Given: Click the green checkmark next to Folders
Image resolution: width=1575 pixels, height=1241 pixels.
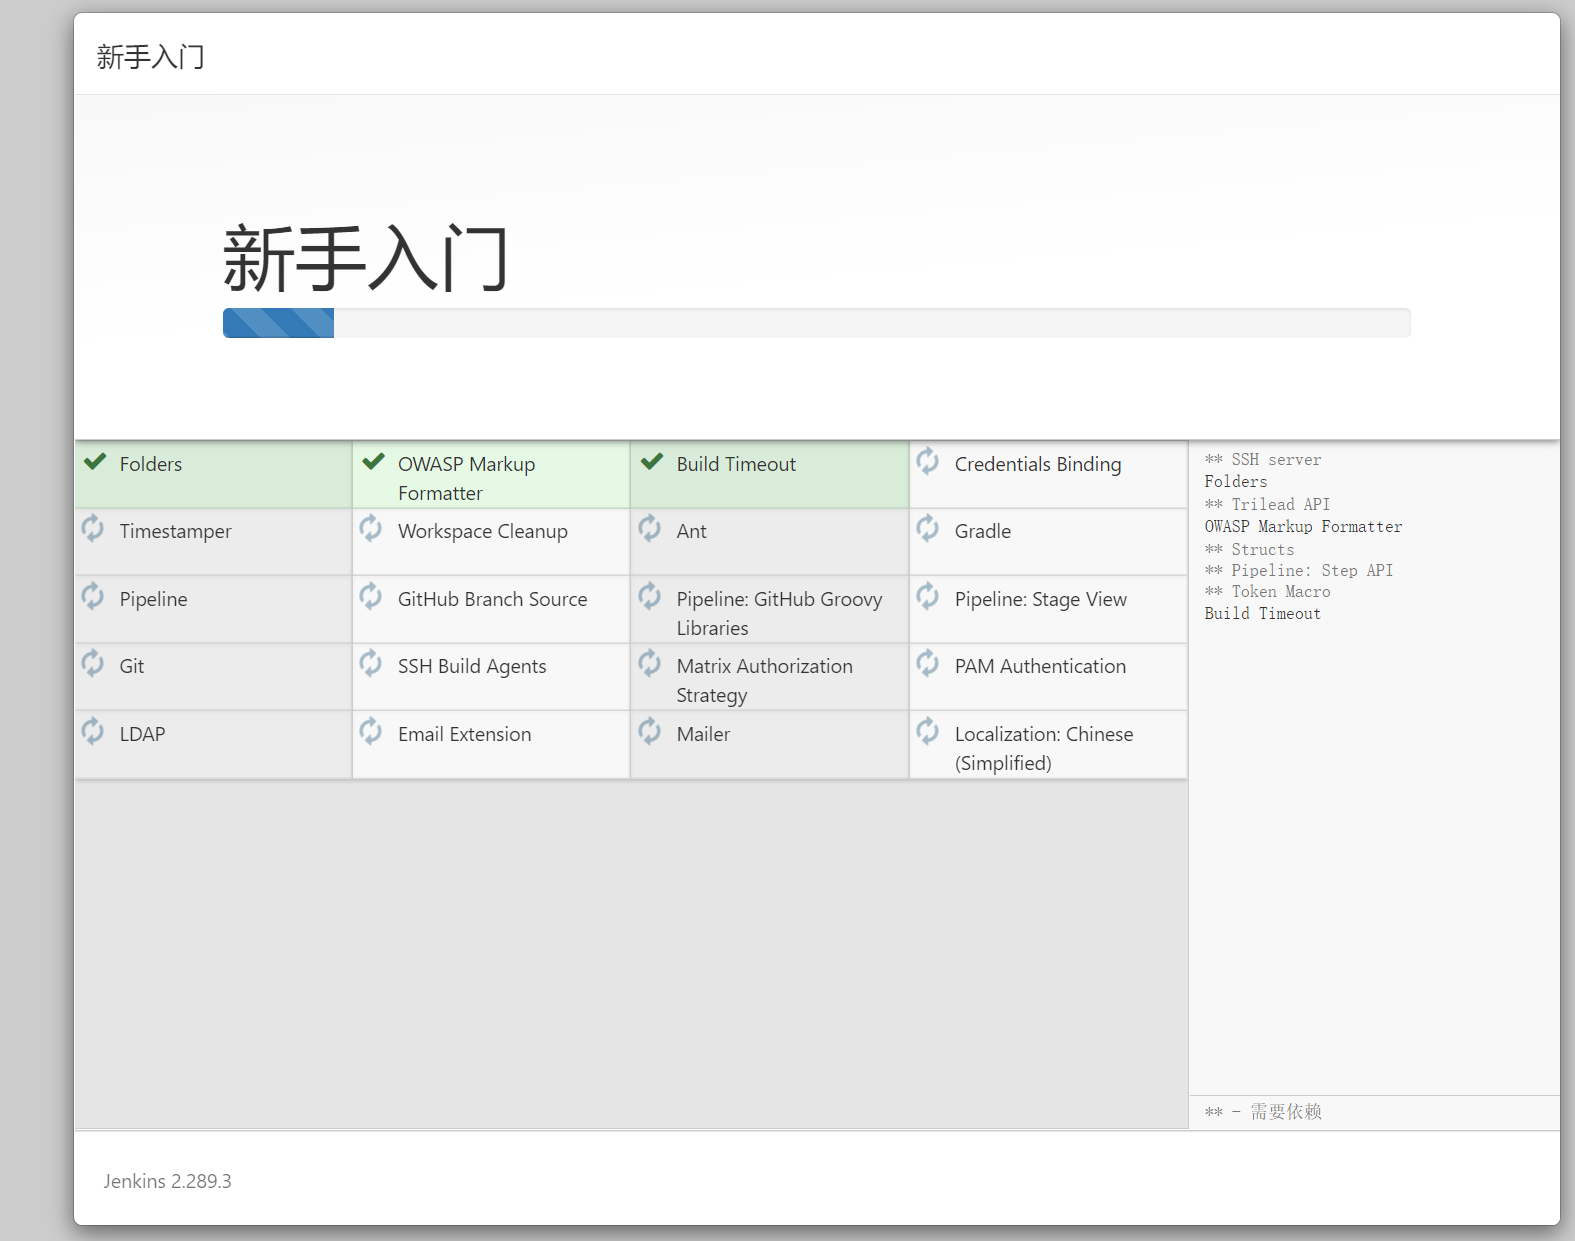Looking at the screenshot, I should 95,461.
